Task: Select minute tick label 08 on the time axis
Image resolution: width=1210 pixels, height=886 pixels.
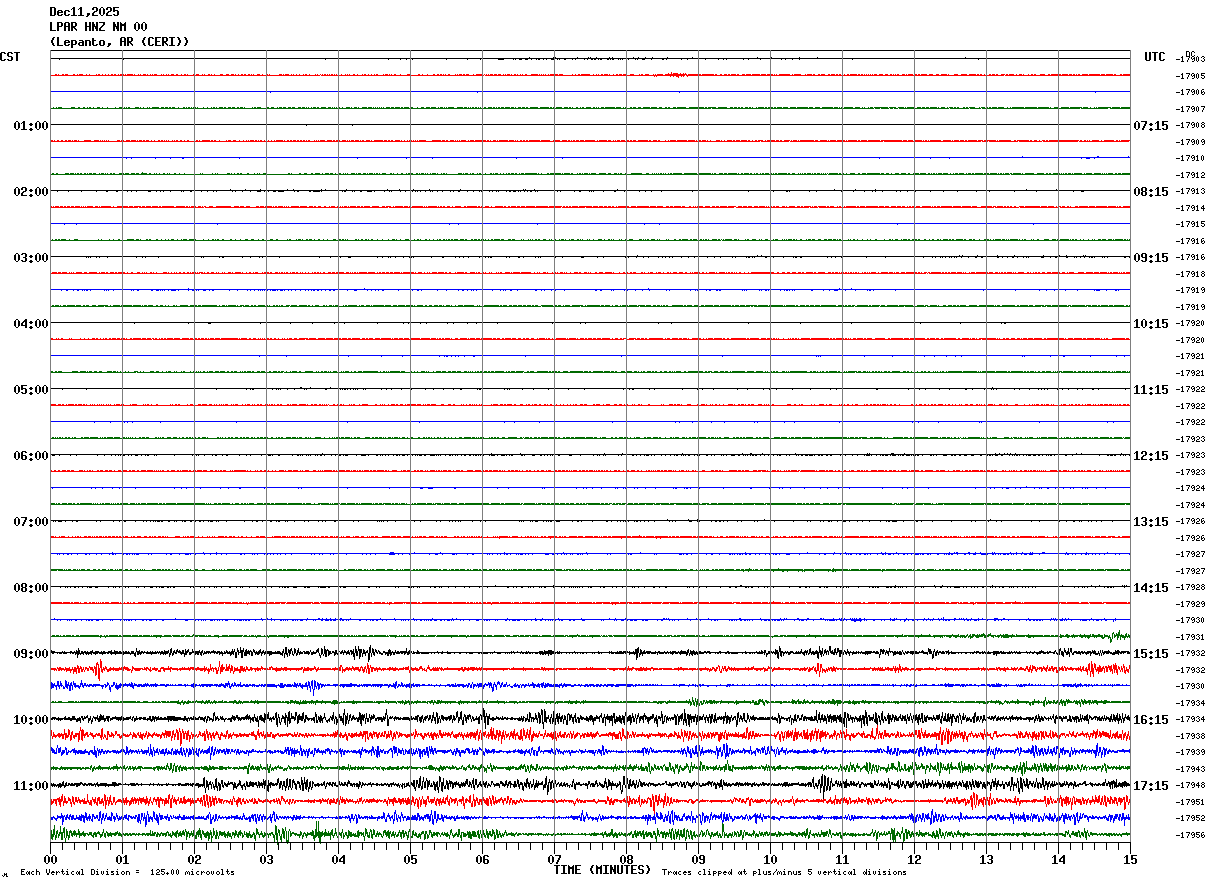Action: (627, 859)
